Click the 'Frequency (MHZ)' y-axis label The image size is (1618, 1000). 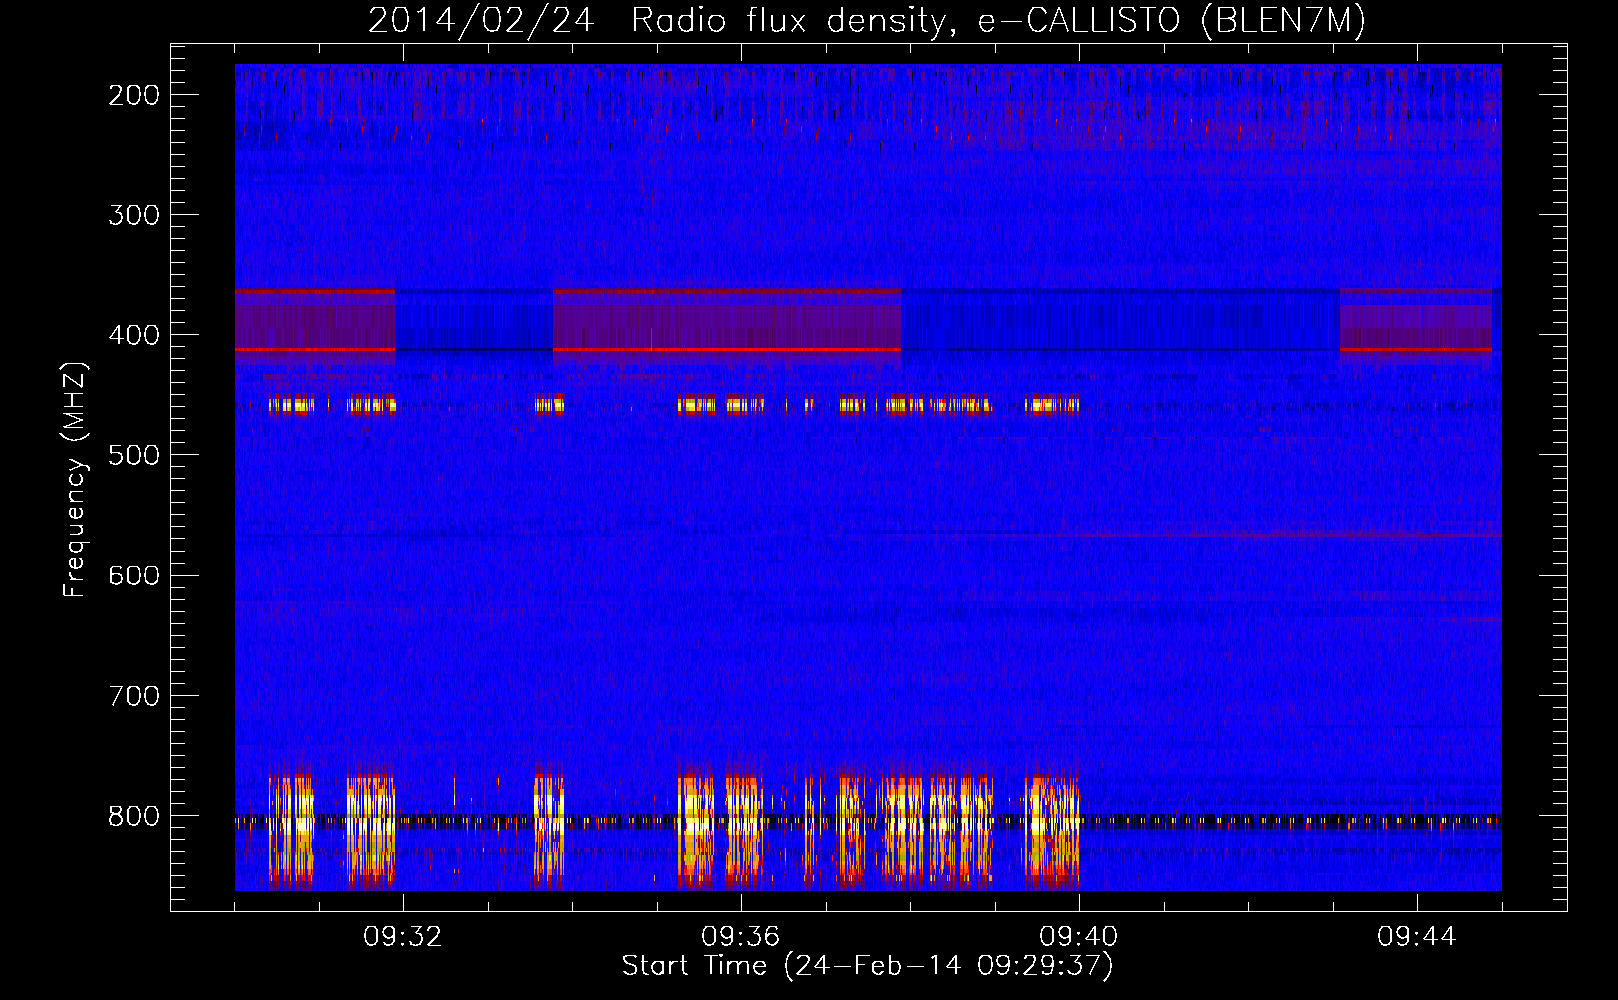(x=75, y=479)
